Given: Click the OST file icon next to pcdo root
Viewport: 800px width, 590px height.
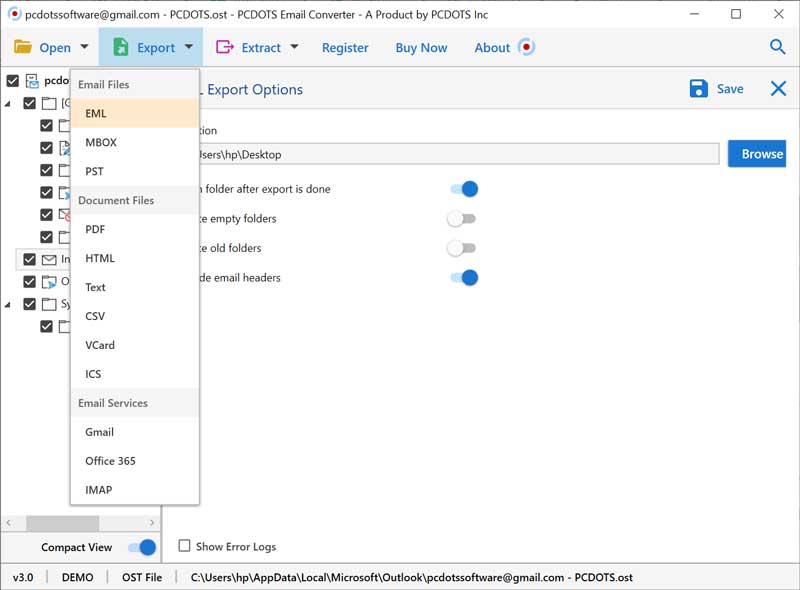Looking at the screenshot, I should pyautogui.click(x=32, y=81).
